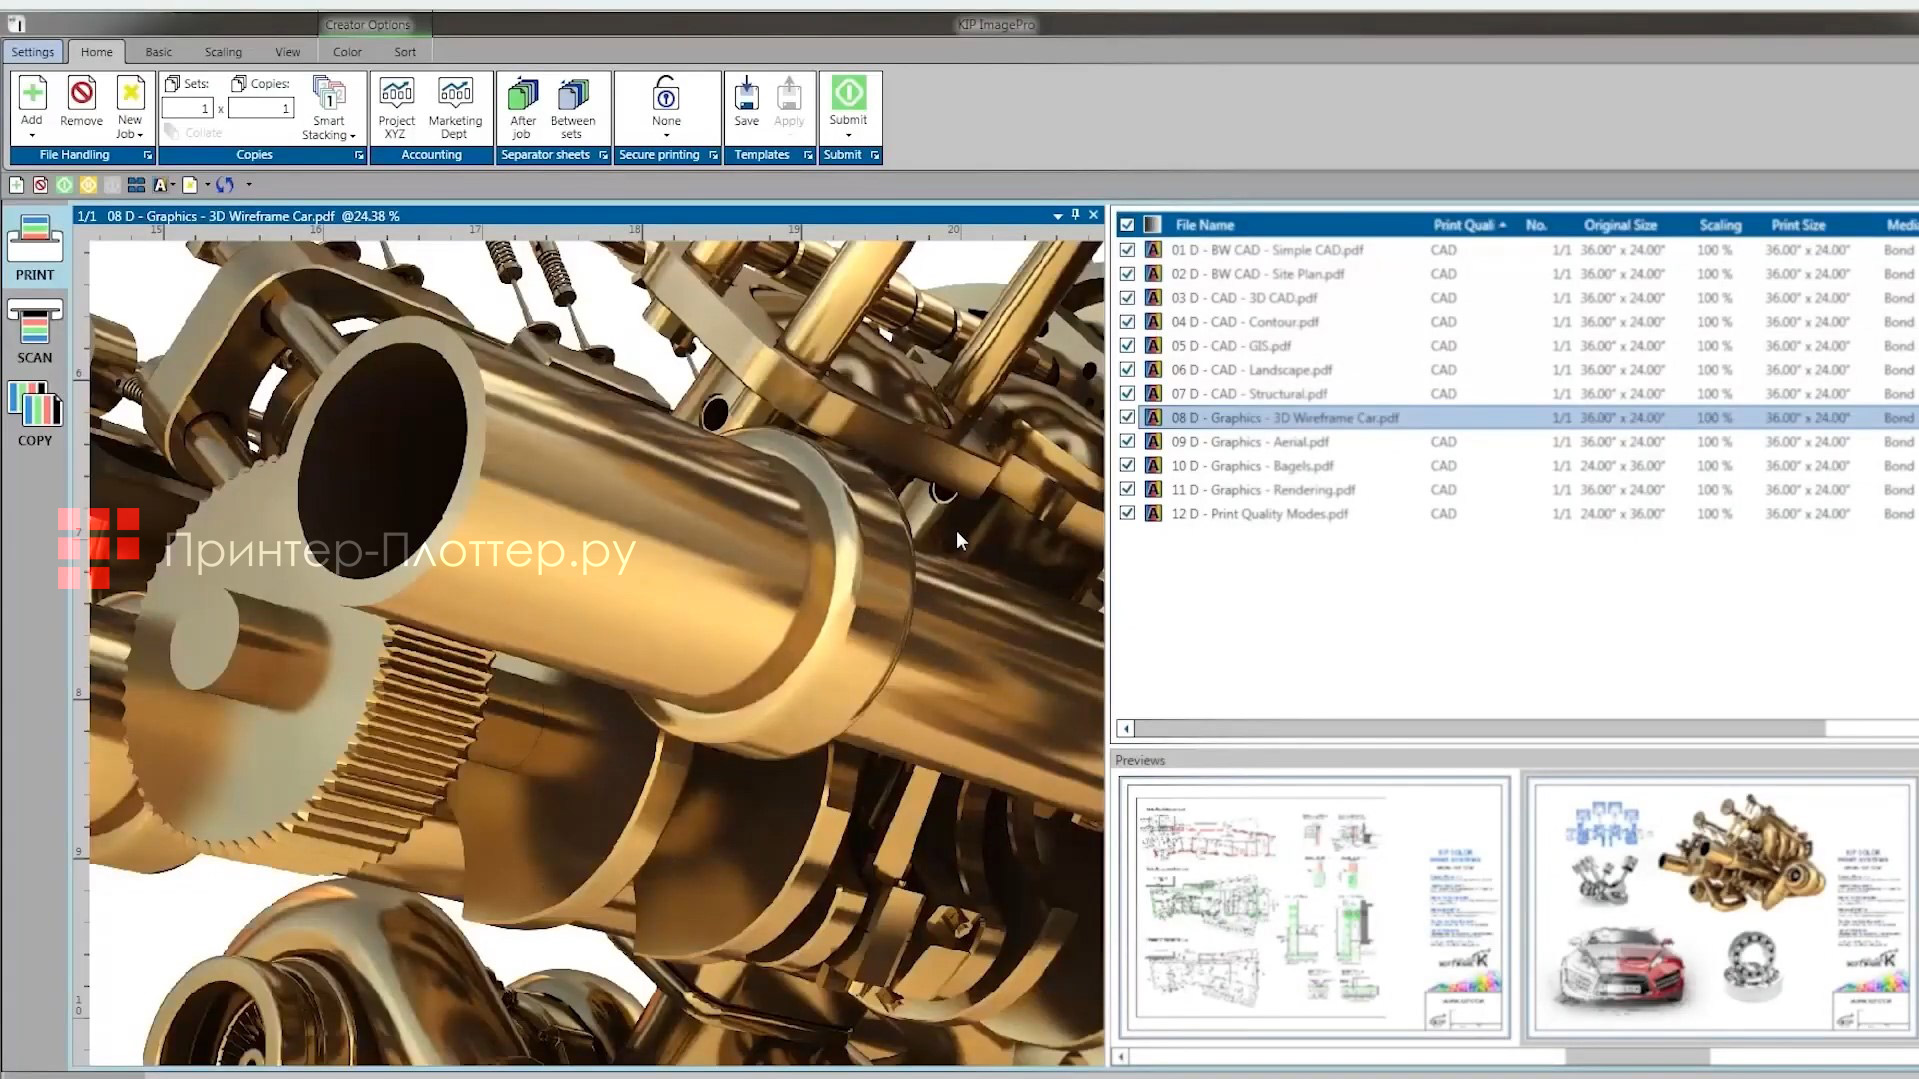1919x1079 pixels.
Task: Toggle the select-all checkbox in file list header
Action: [1127, 225]
